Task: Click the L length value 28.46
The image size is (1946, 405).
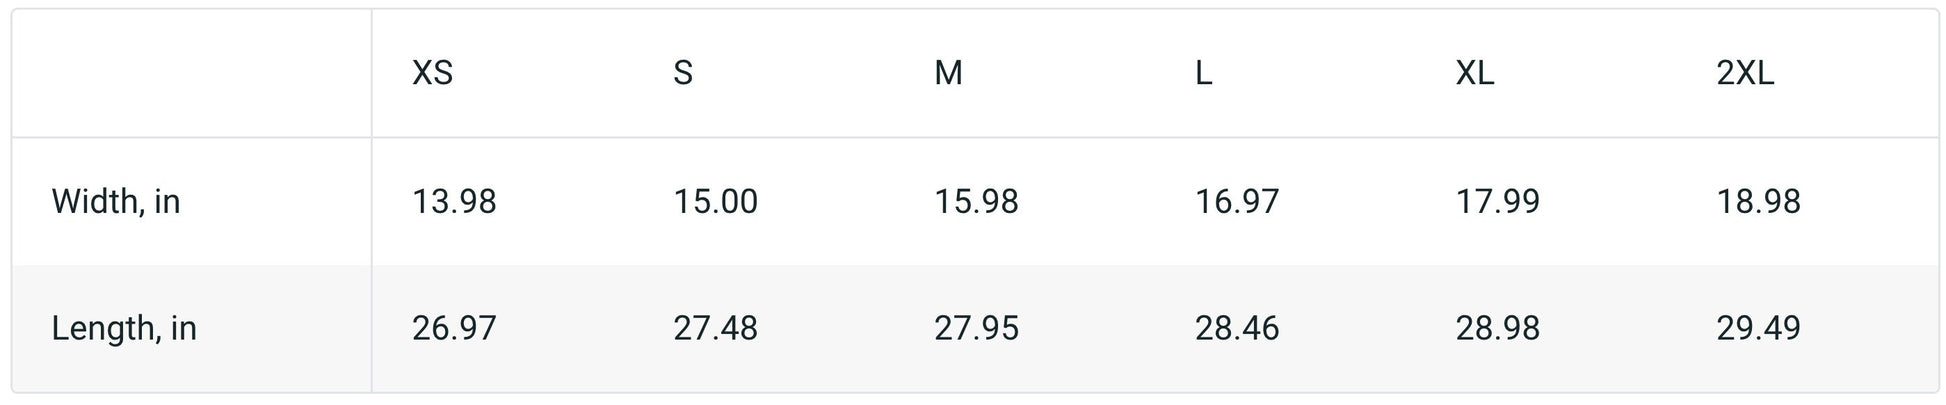Action: (1237, 328)
